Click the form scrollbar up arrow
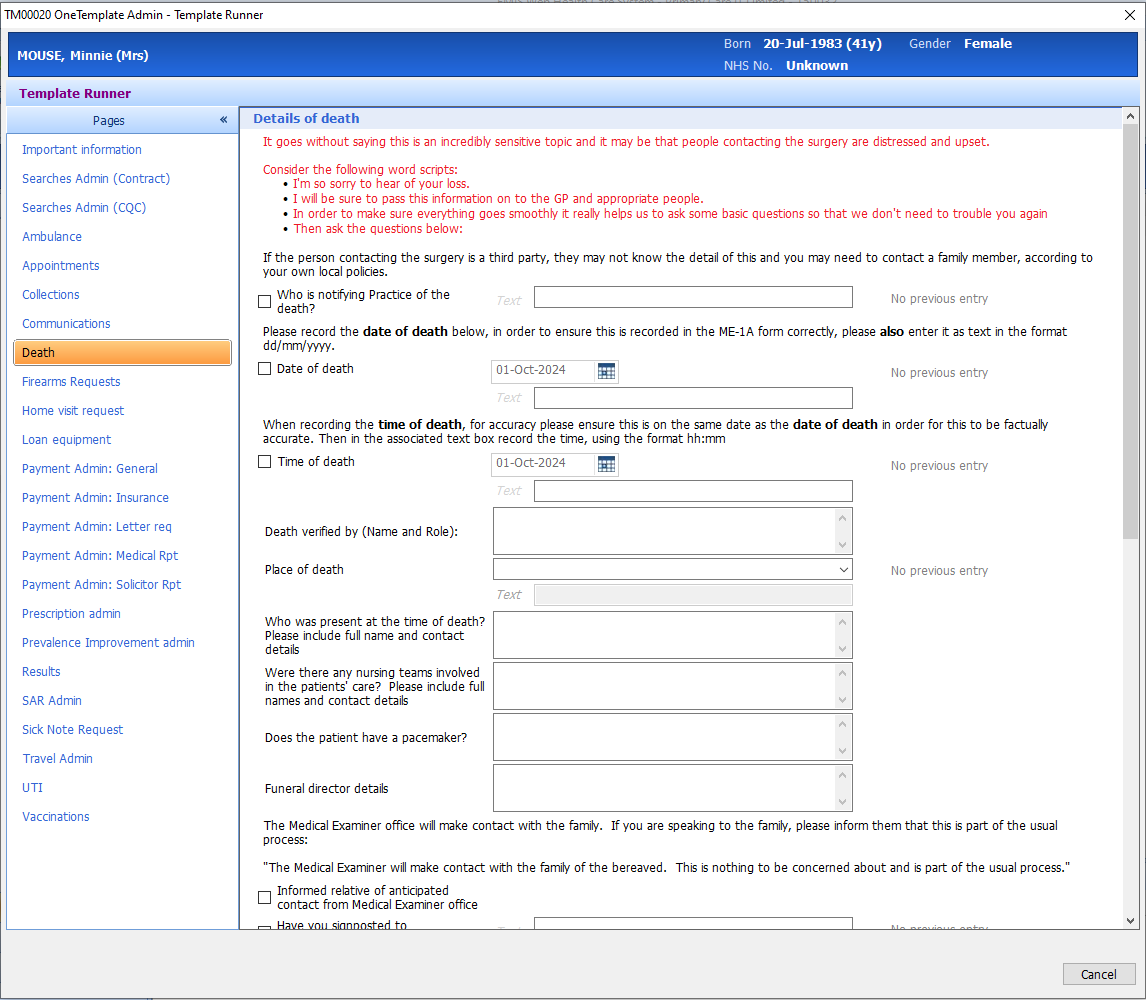Screen dimensions: 1146x1000 click(1131, 115)
